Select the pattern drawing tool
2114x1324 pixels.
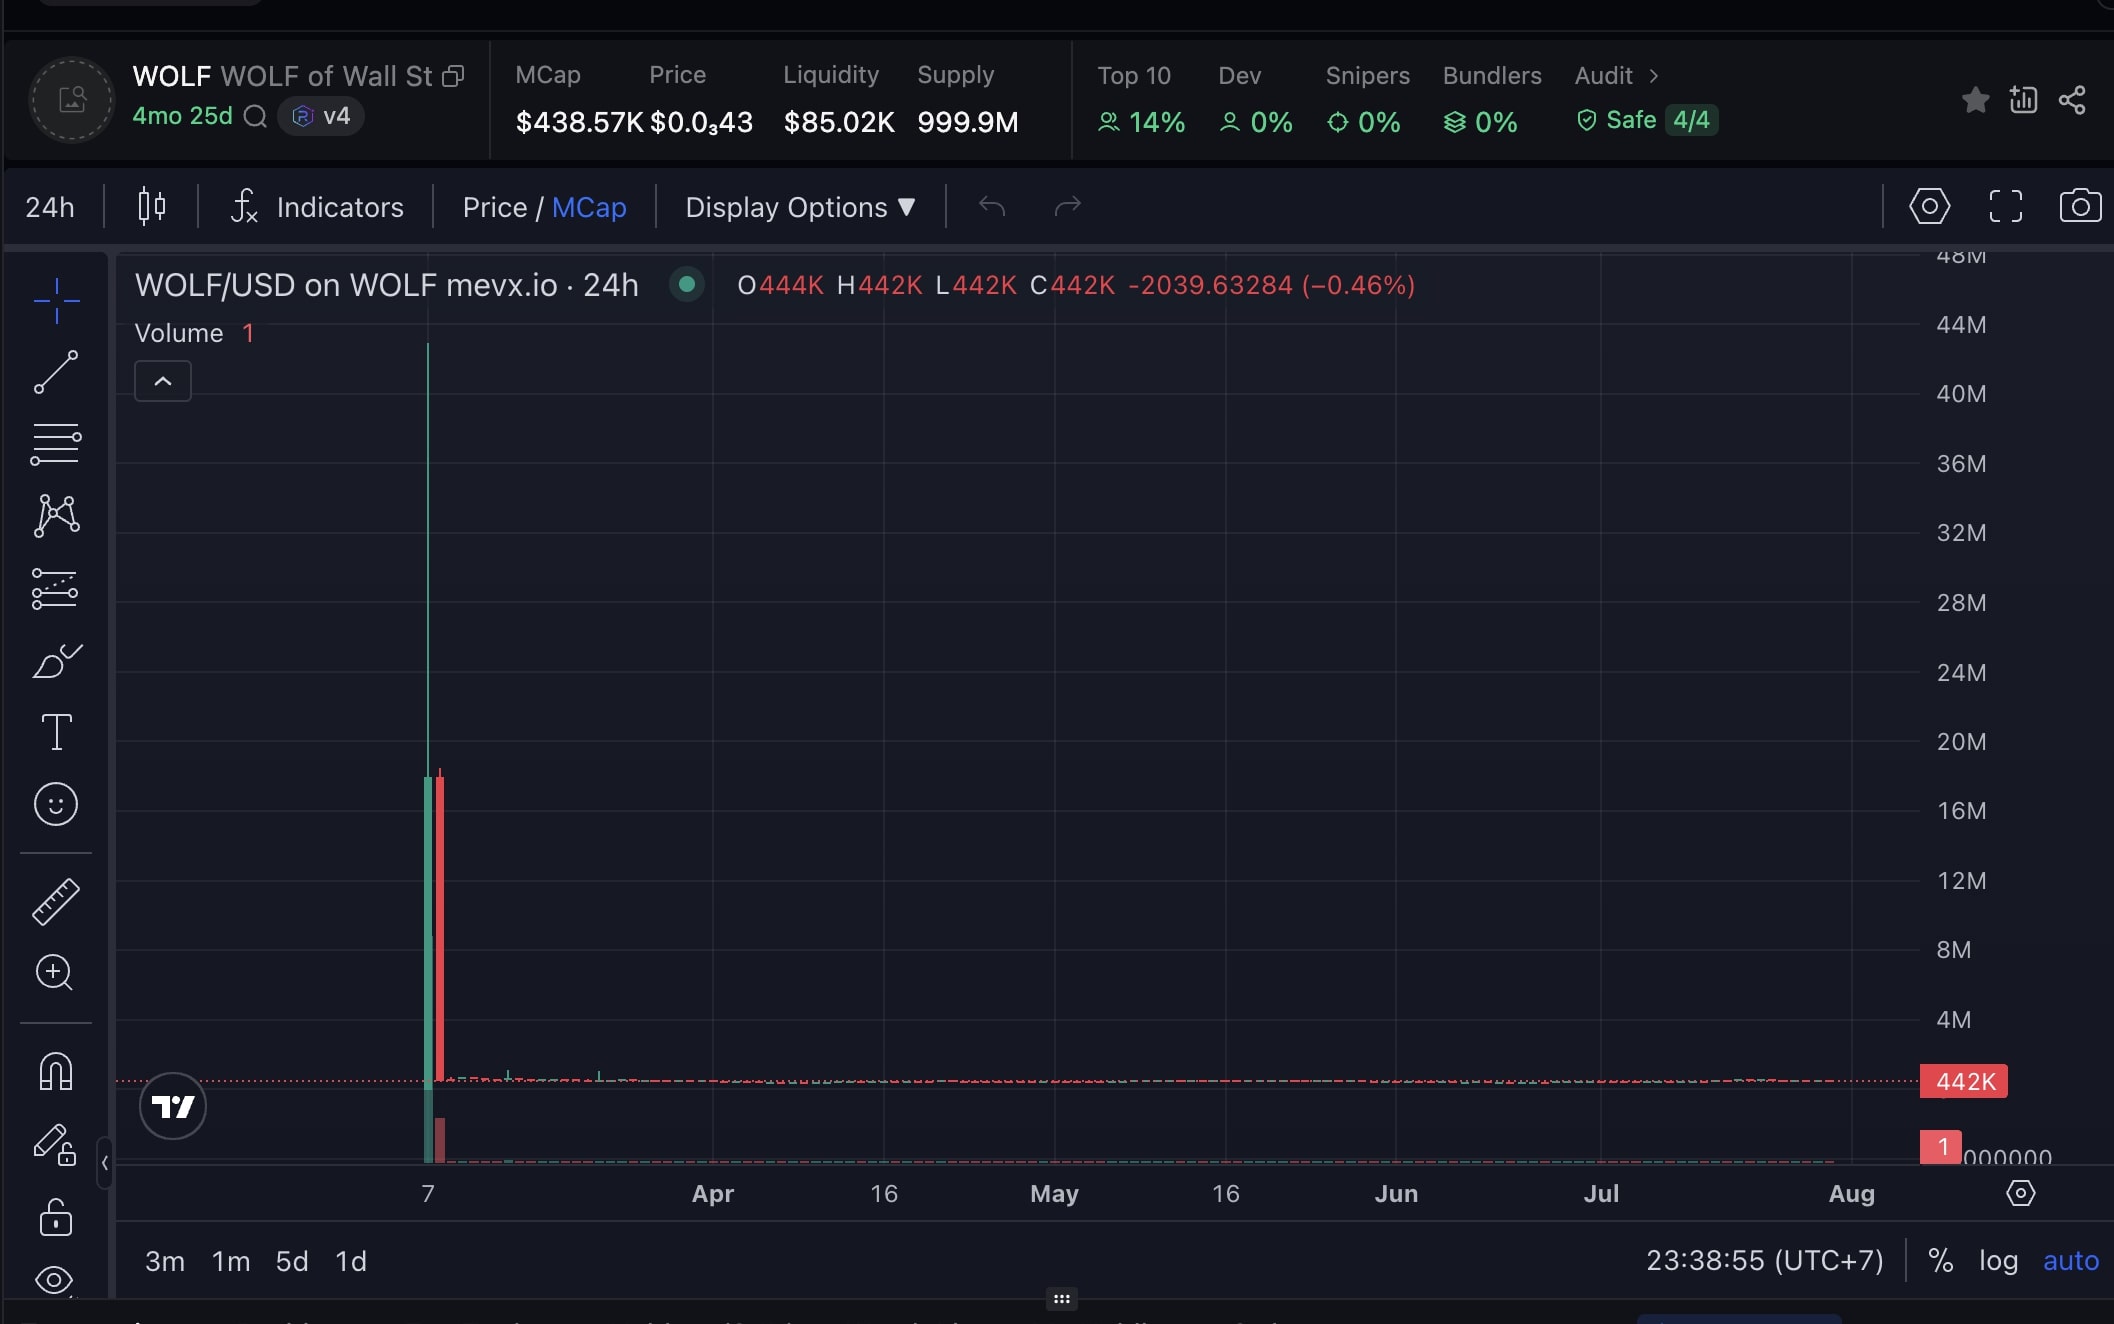pyautogui.click(x=56, y=516)
